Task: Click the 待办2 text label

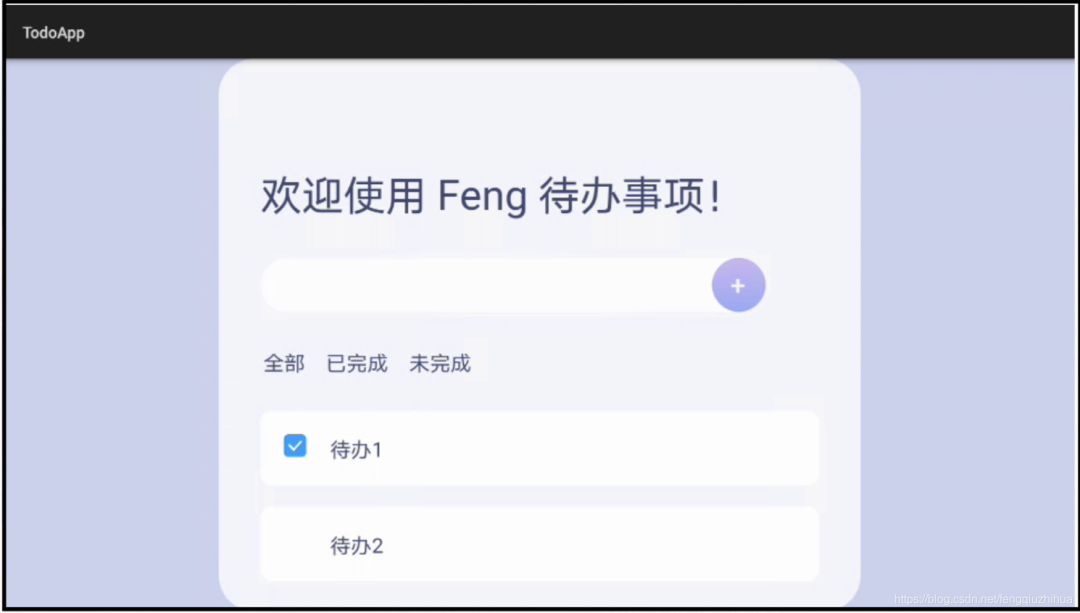Action: [x=356, y=545]
